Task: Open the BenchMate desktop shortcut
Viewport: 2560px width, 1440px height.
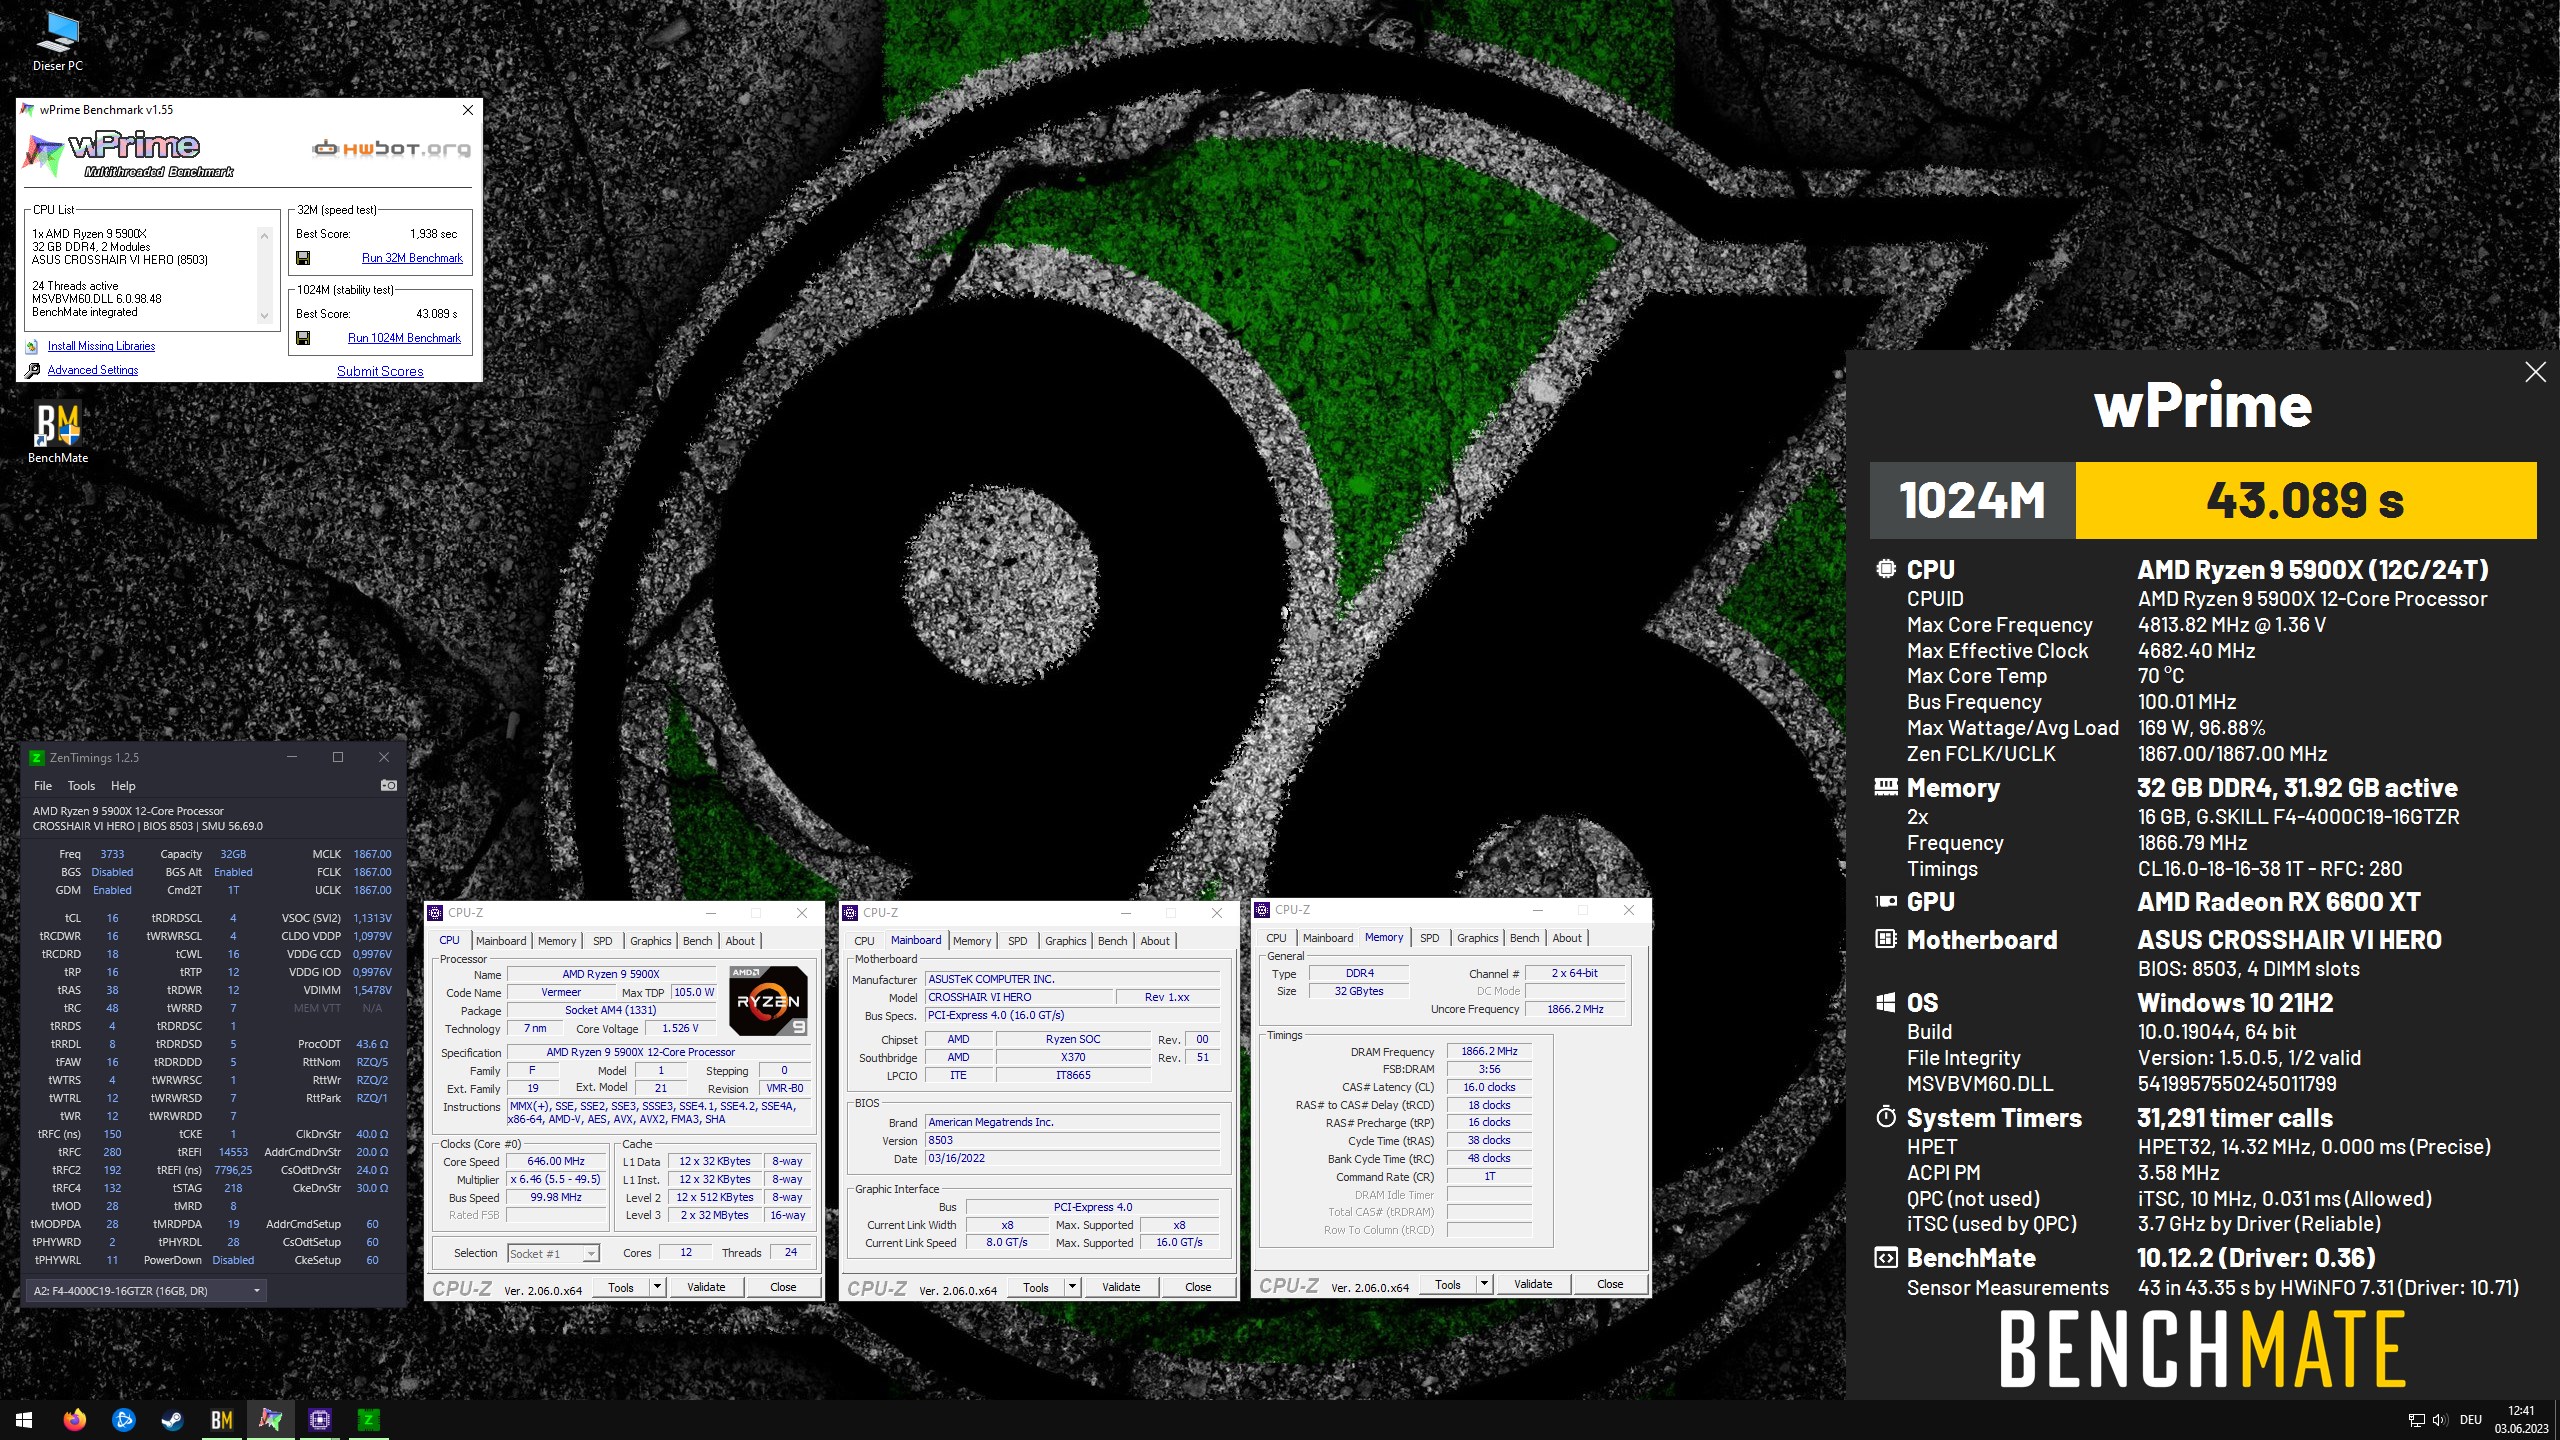Action: tap(57, 433)
